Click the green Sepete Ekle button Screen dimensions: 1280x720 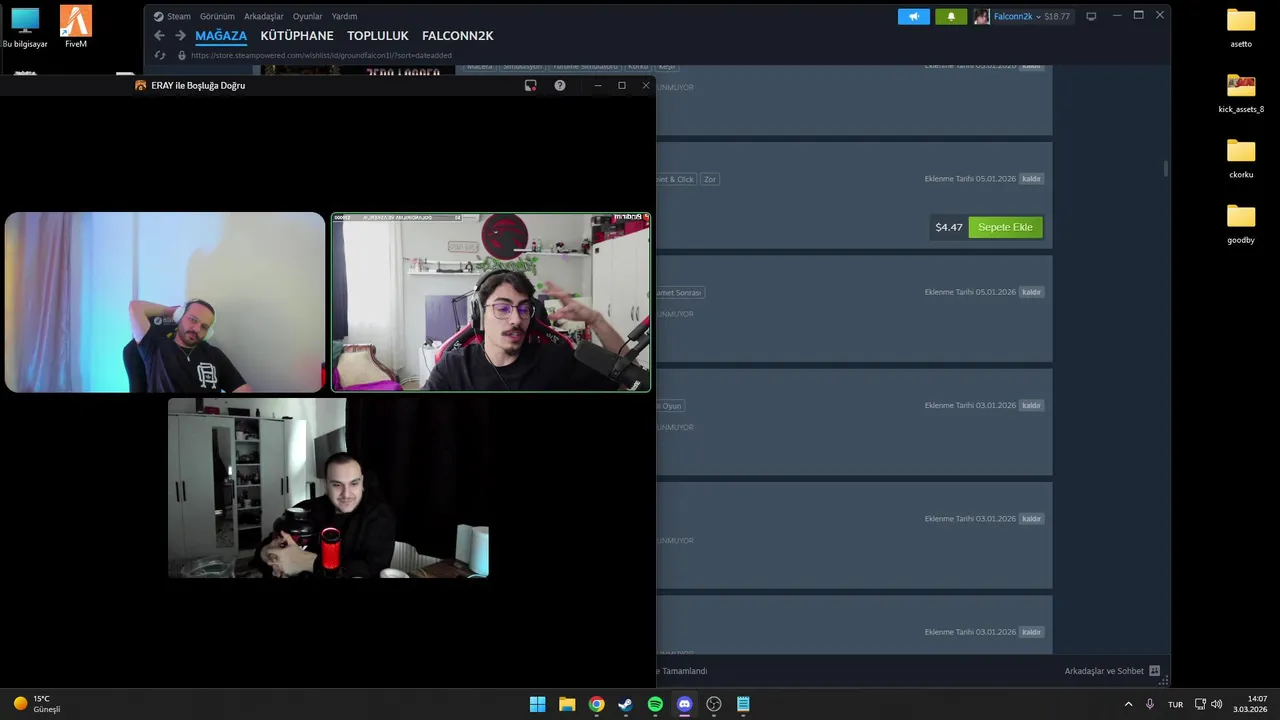tap(1005, 227)
